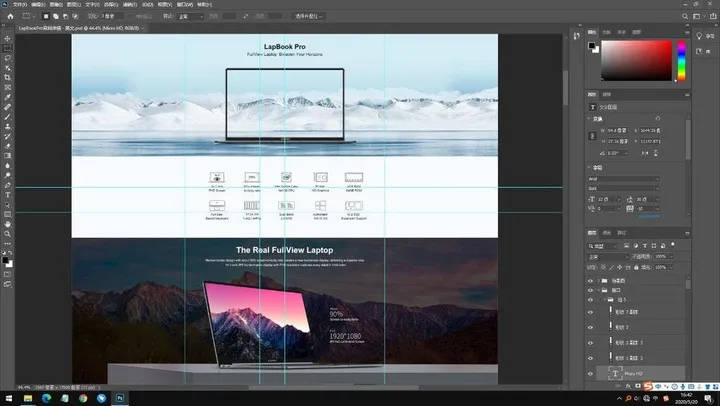Click the Photoshop icon in the taskbar
Image resolution: width=720 pixels, height=406 pixels.
[x=121, y=398]
